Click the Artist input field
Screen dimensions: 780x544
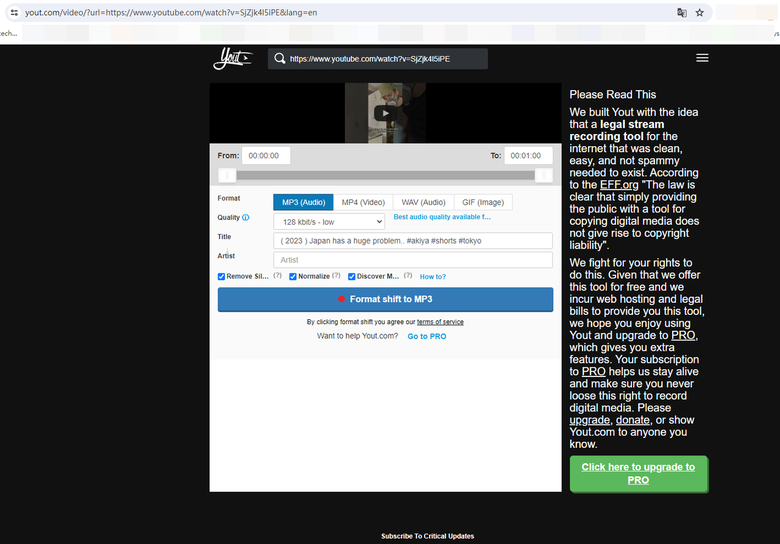click(413, 260)
